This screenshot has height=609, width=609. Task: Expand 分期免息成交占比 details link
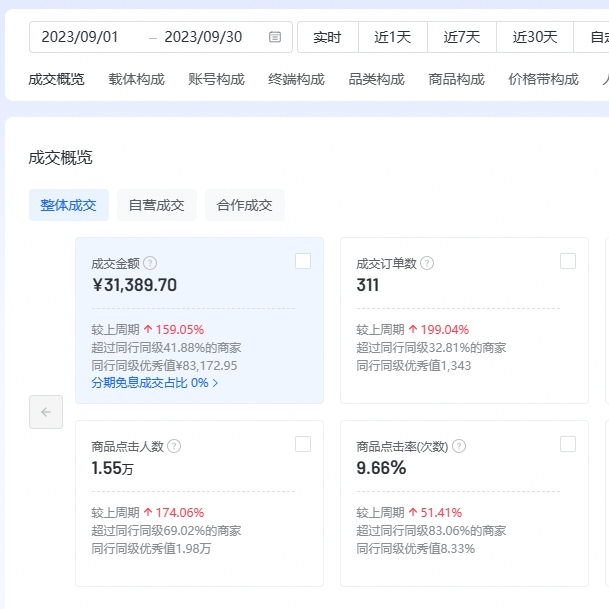point(155,382)
